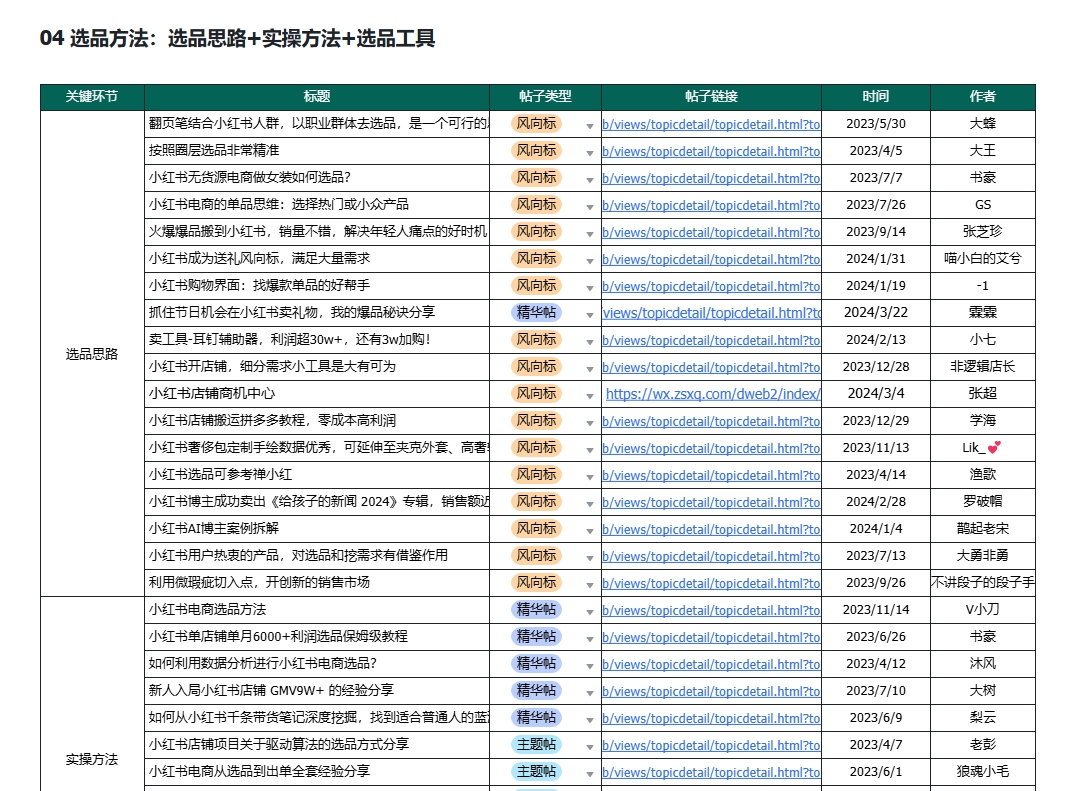Select title cell 火爆爆品搬到小红书

coord(317,231)
